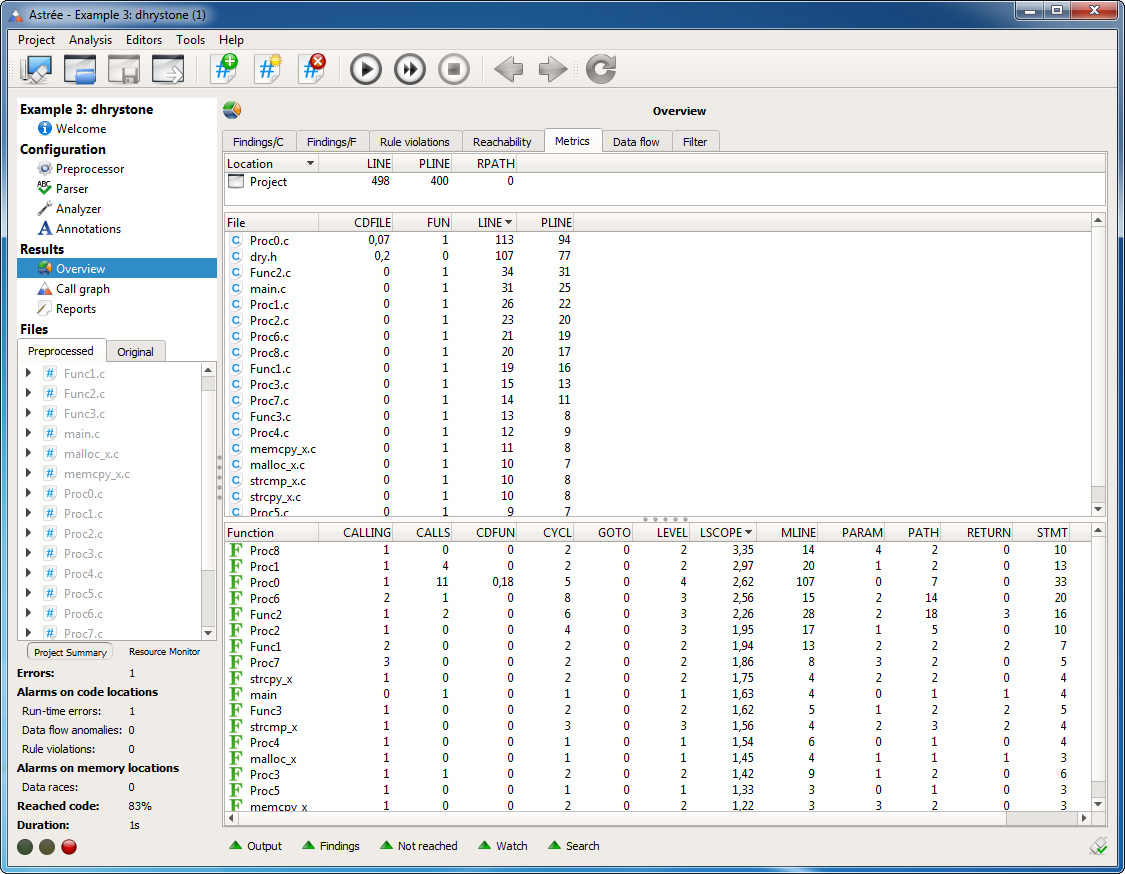Click the fast-forward analysis button
1125x874 pixels.
(x=410, y=70)
